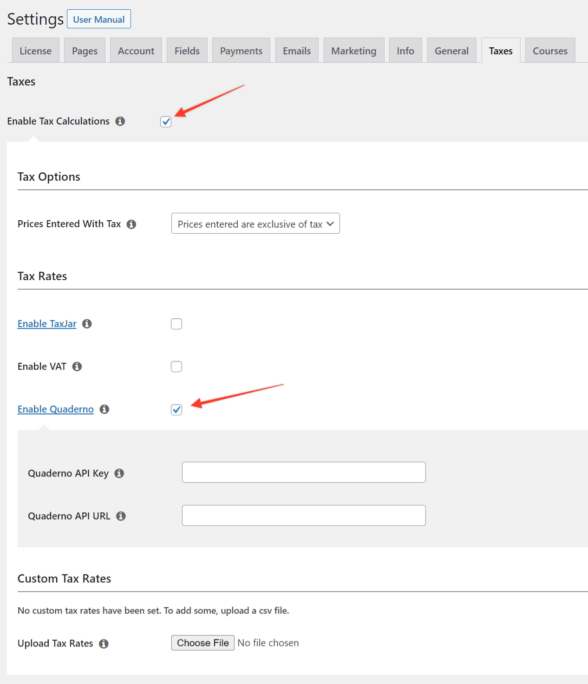Focus the Quaderno API URL field
The image size is (588, 684).
304,516
